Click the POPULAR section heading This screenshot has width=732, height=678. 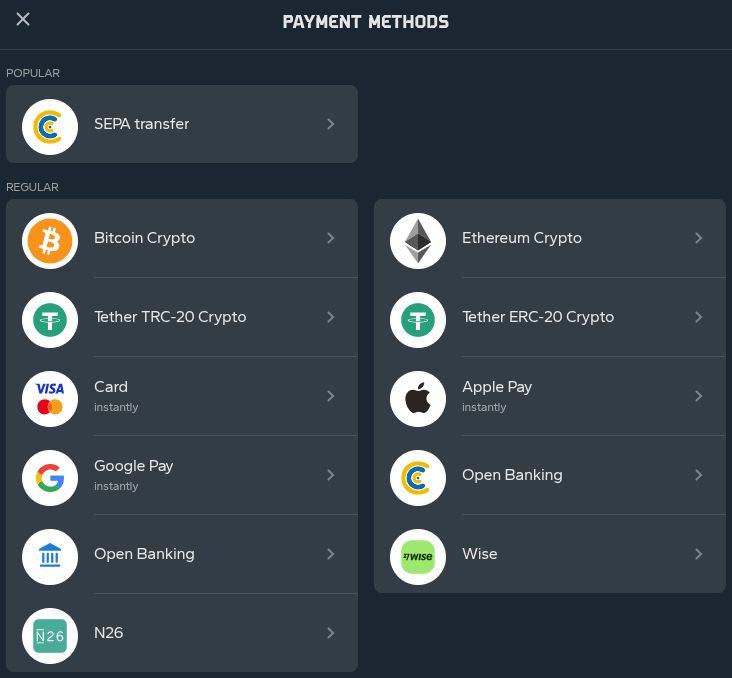tap(33, 73)
